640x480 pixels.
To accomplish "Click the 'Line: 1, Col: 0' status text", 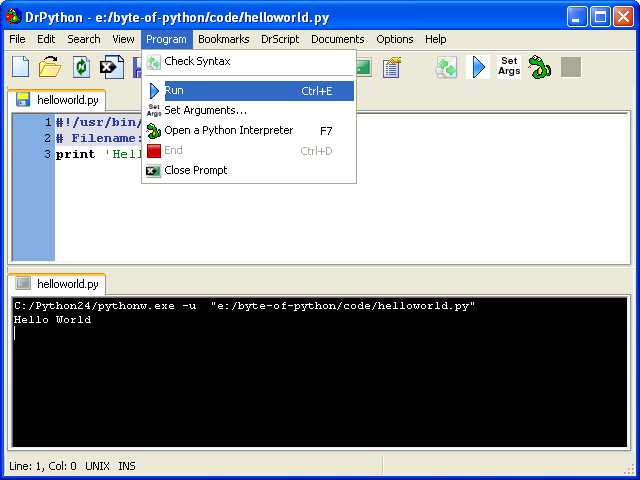I will tap(42, 466).
